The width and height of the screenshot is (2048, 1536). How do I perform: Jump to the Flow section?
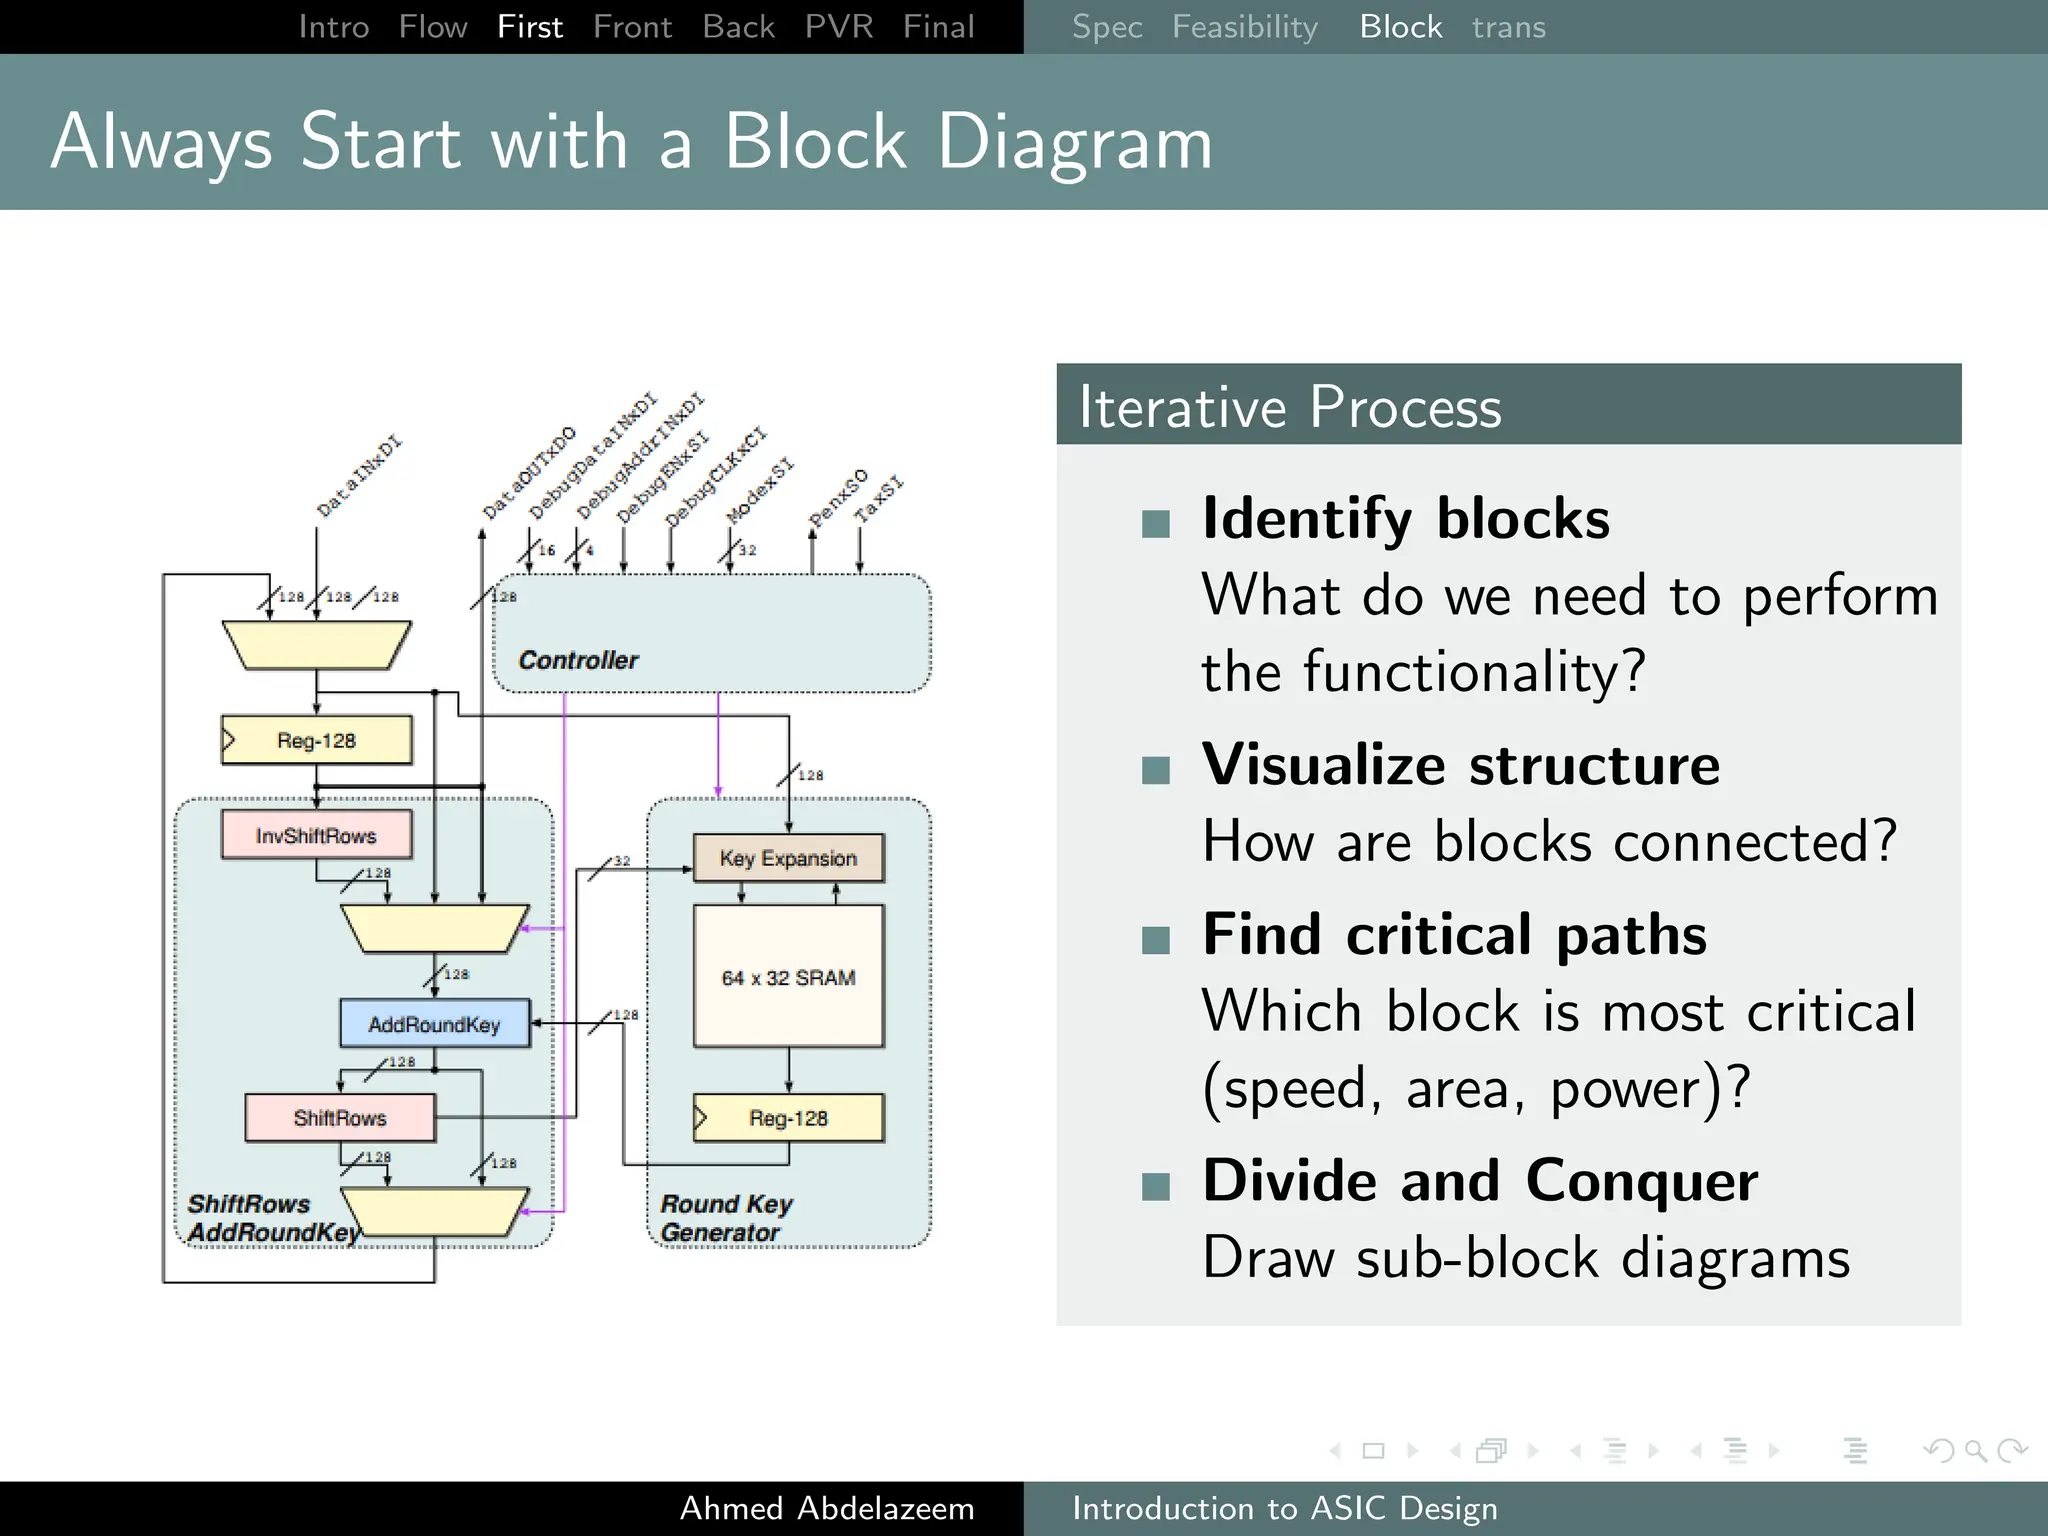(x=433, y=27)
